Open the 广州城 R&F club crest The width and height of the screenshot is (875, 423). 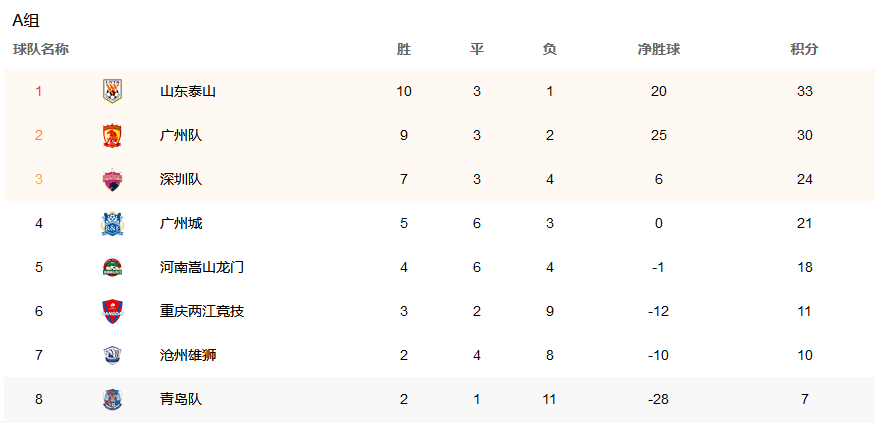(112, 223)
